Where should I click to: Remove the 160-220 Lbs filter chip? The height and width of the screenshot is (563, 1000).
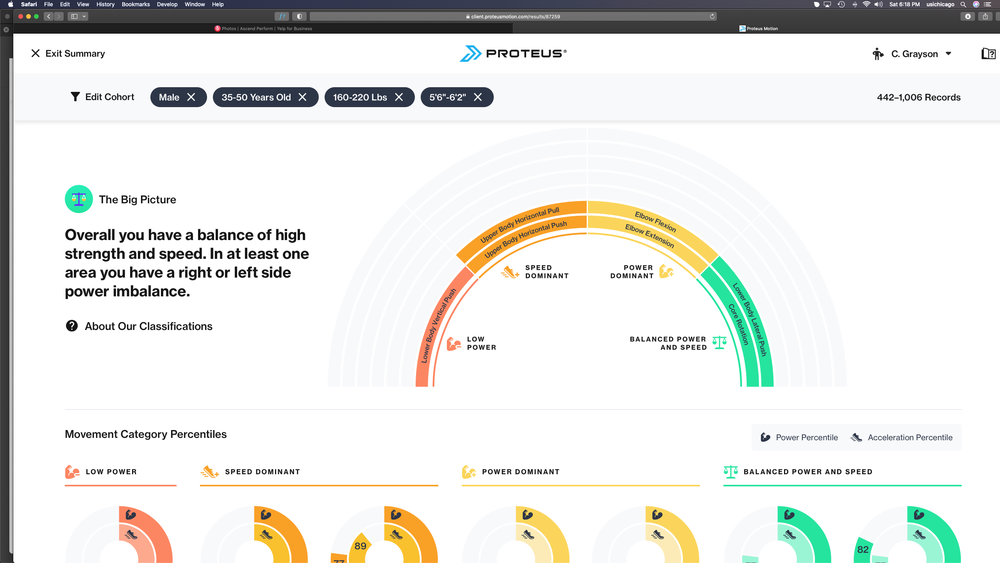(399, 97)
